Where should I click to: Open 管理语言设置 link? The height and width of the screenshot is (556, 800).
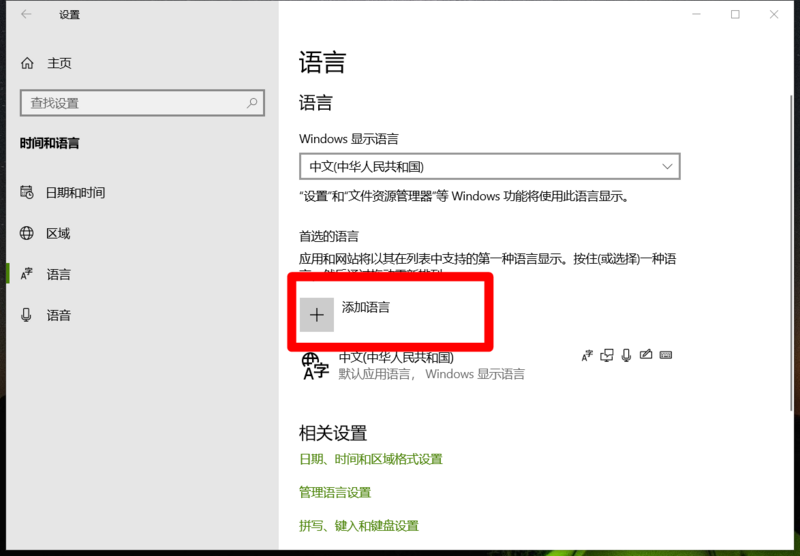click(335, 492)
